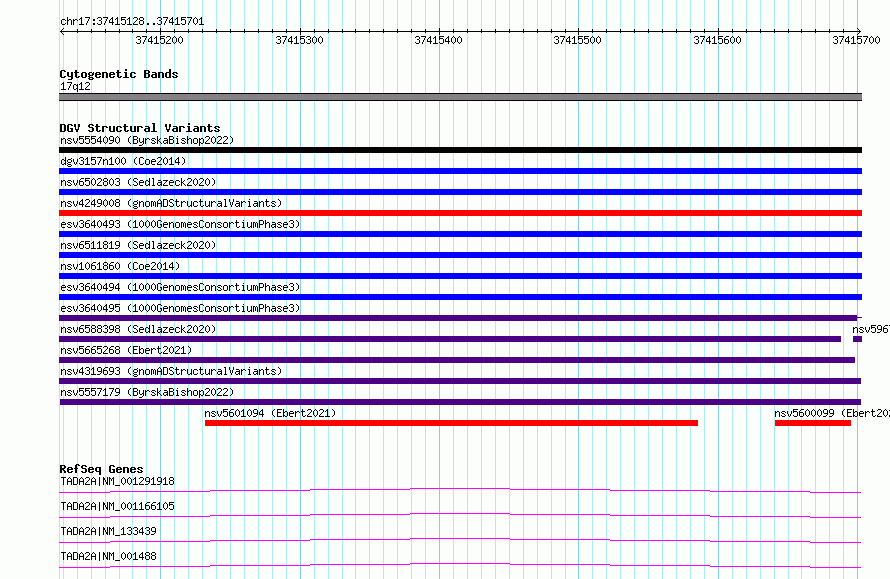Click the gray 17q12 cytogenetic band bar

tap(460, 97)
